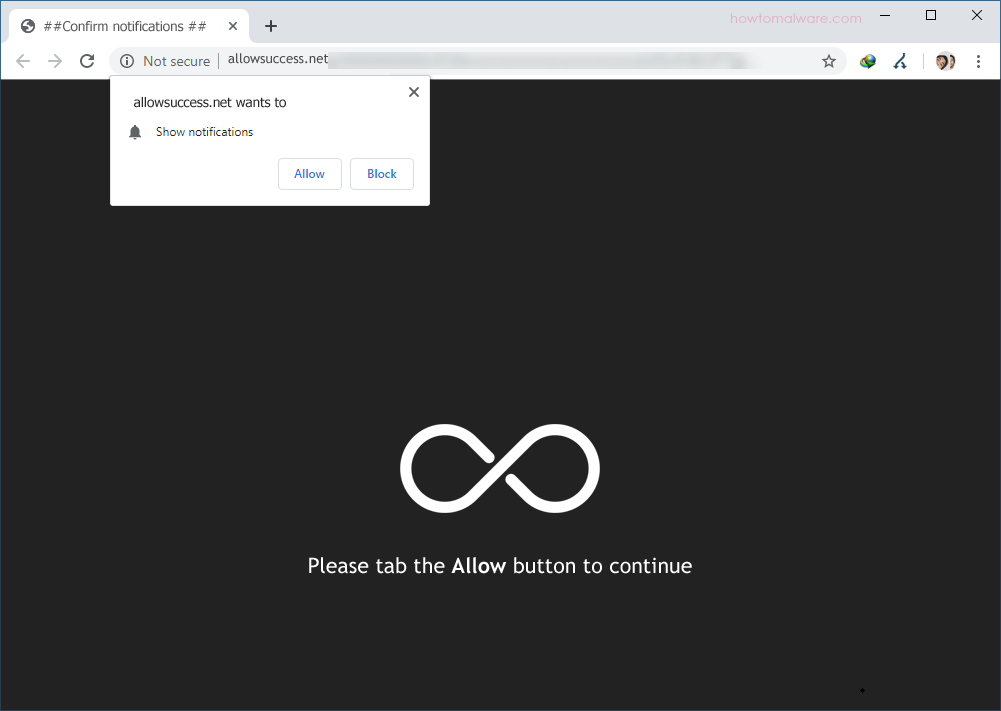Click the infinity logo on the page
This screenshot has height=711, width=1001.
tap(500, 467)
